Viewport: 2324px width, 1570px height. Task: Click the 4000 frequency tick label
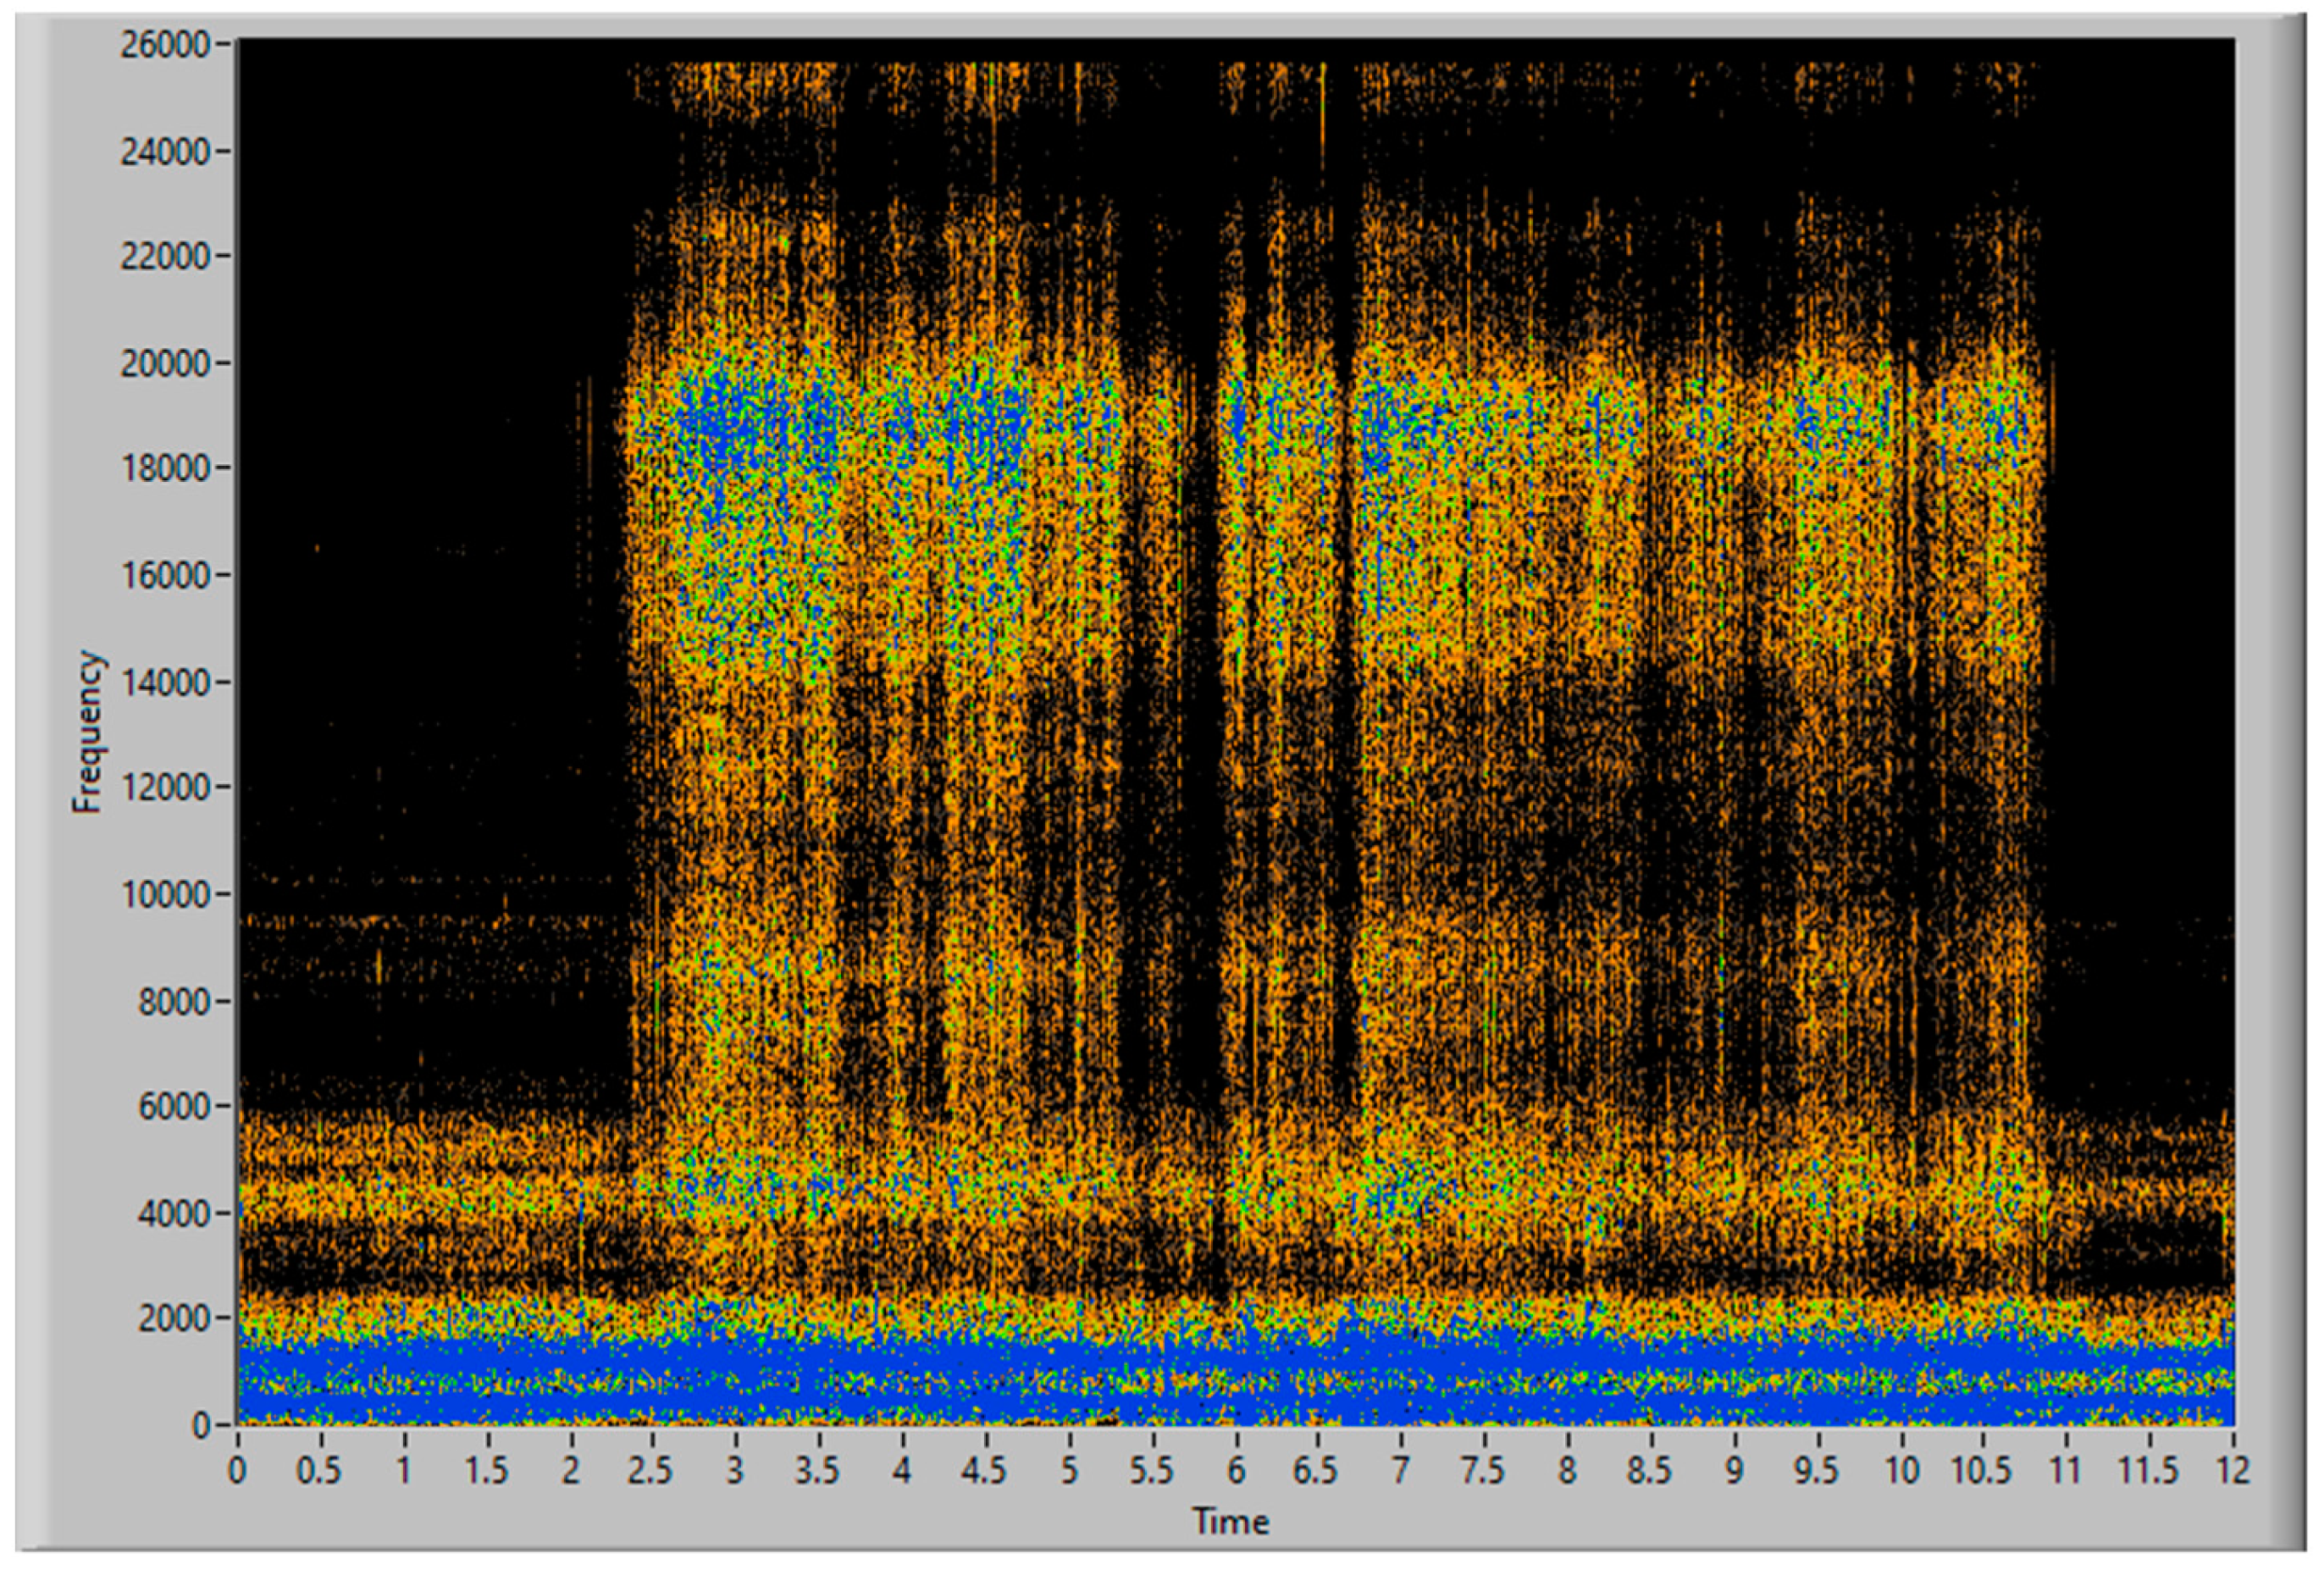(x=172, y=1214)
